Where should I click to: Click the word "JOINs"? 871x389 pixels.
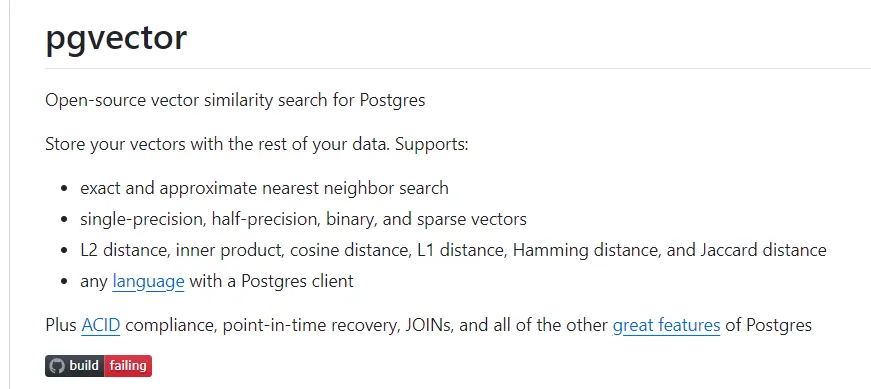tap(425, 325)
